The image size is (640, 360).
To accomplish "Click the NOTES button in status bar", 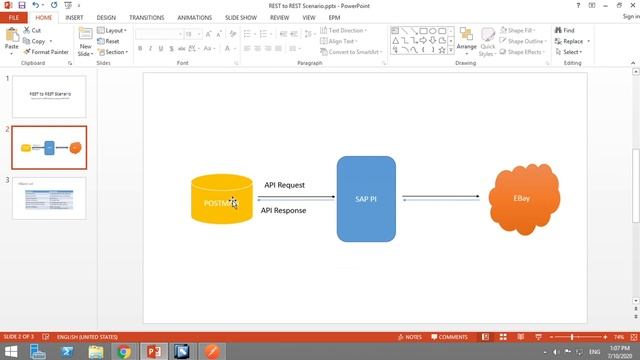I will coord(409,337).
